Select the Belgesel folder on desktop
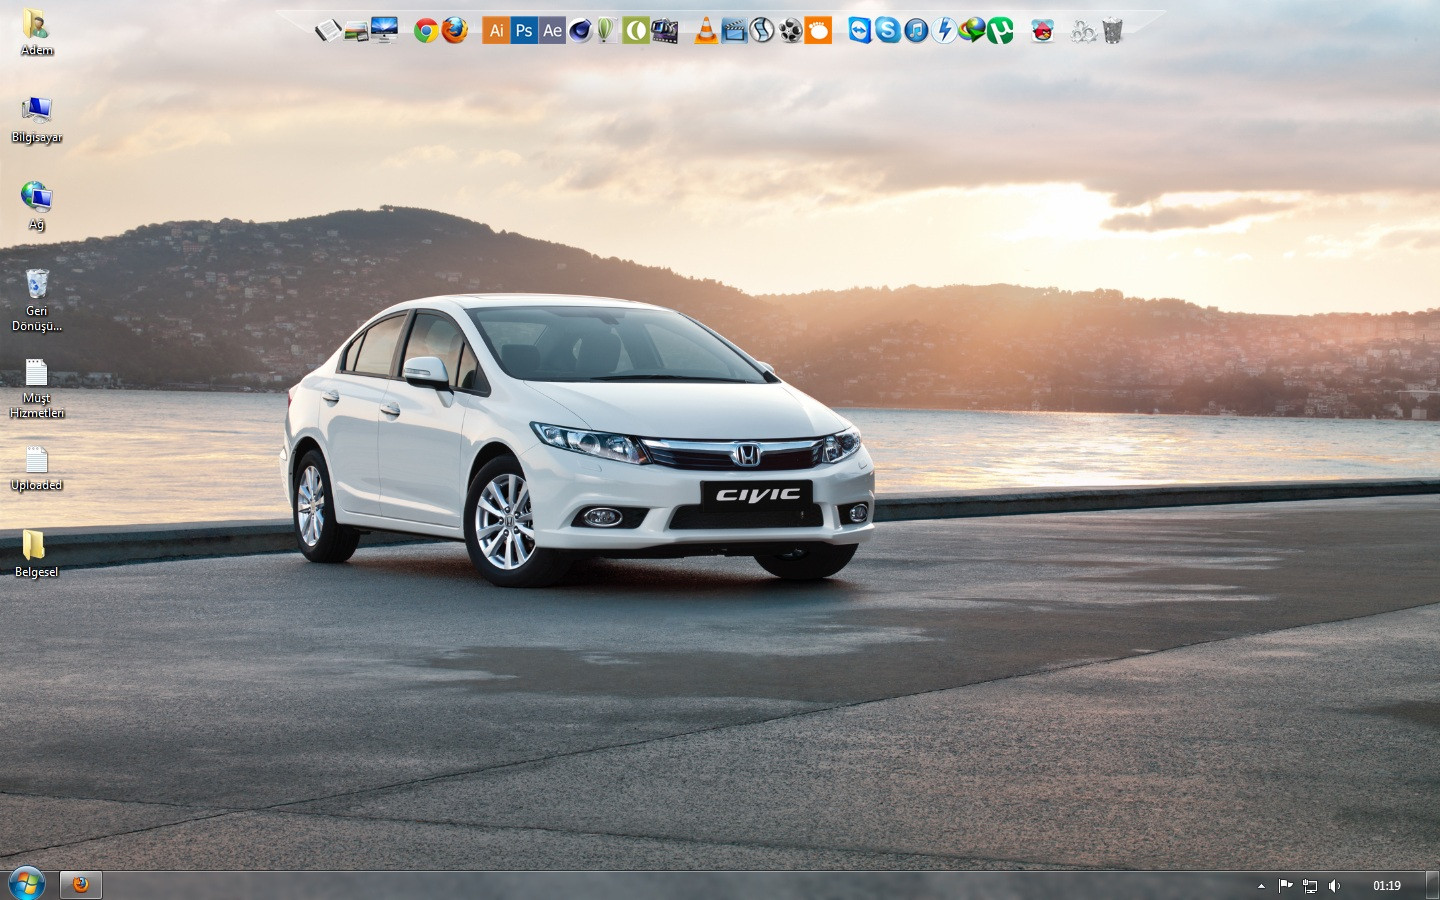 click(34, 546)
